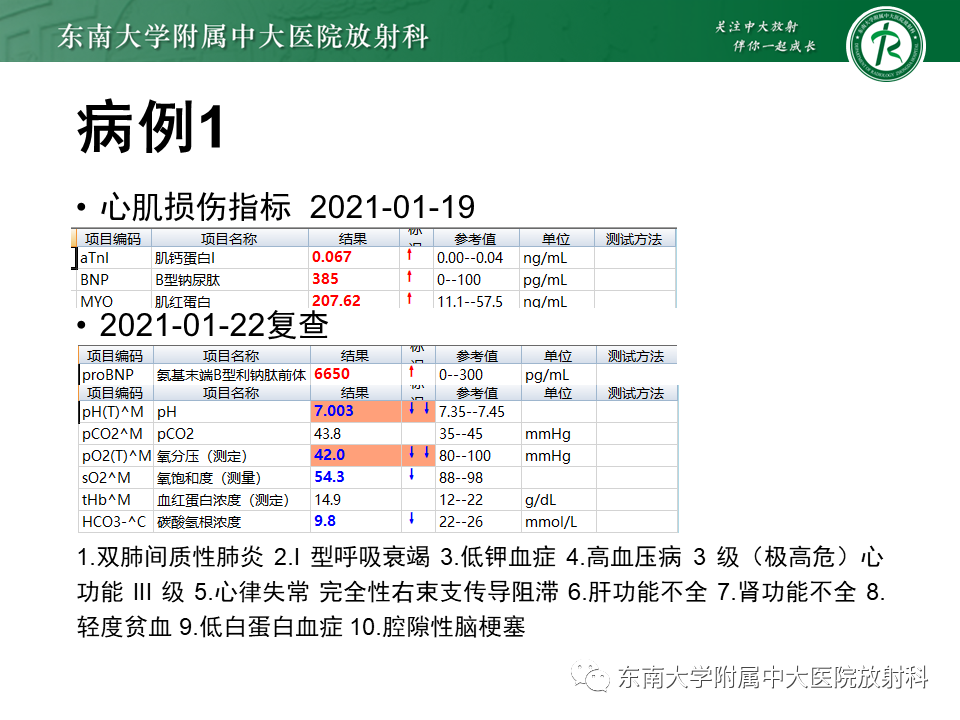The height and width of the screenshot is (720, 960).
Task: Click unit g/dL in tHb^M row
Action: pyautogui.click(x=541, y=500)
